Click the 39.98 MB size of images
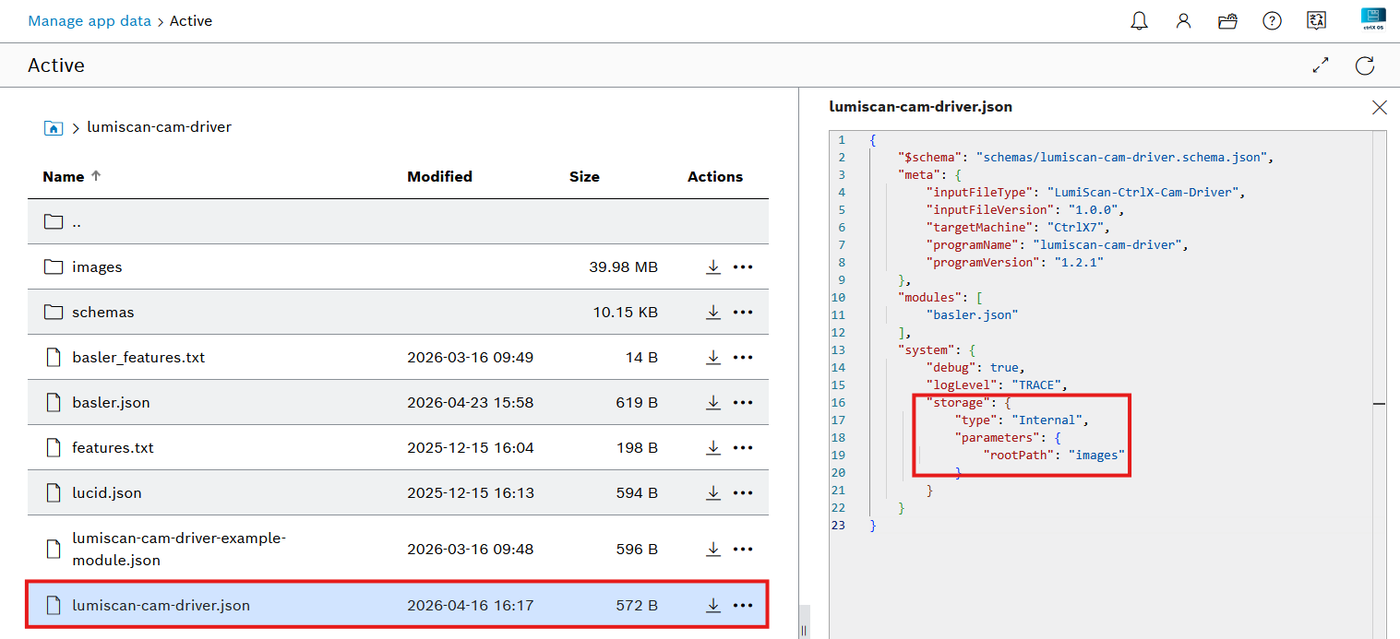 (624, 267)
